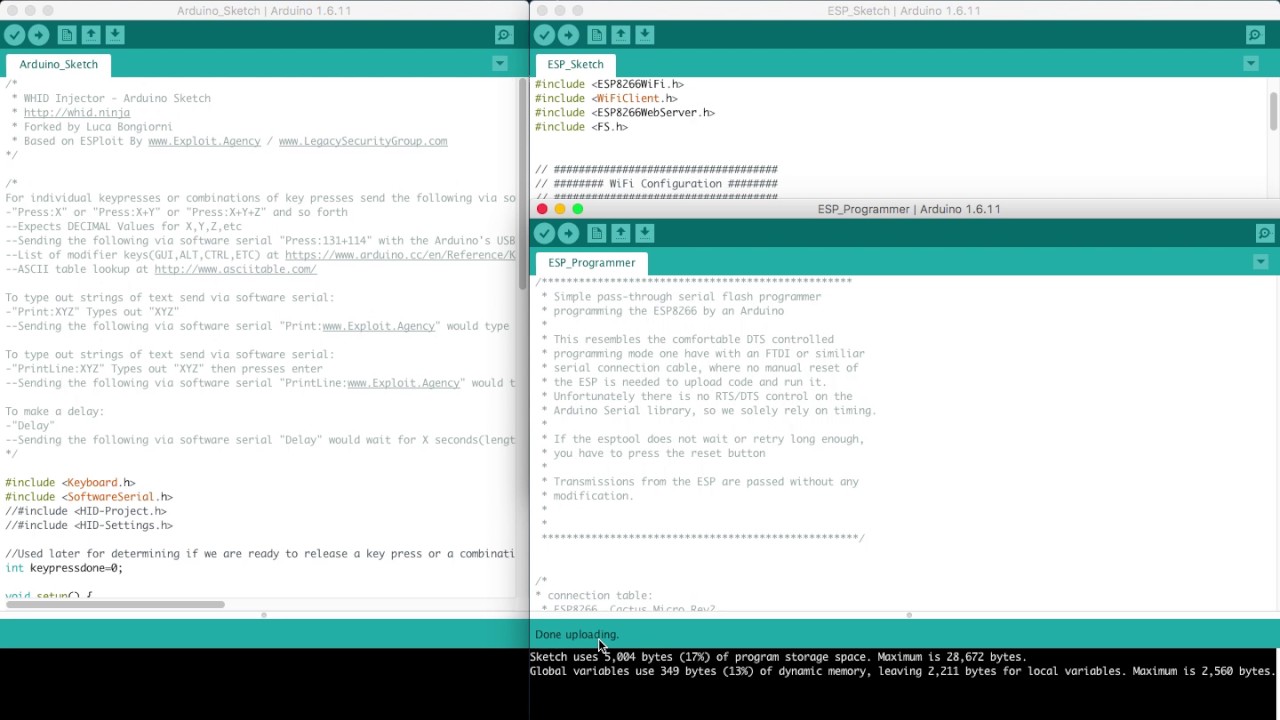Click '#include <FS.h>' line in ESP_Sketch
1280x720 pixels.
[581, 127]
